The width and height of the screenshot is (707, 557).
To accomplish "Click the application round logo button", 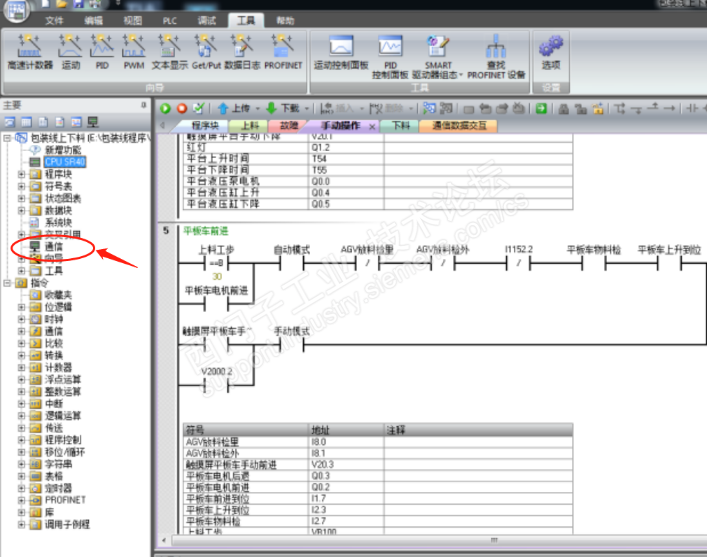I will click(16, 11).
